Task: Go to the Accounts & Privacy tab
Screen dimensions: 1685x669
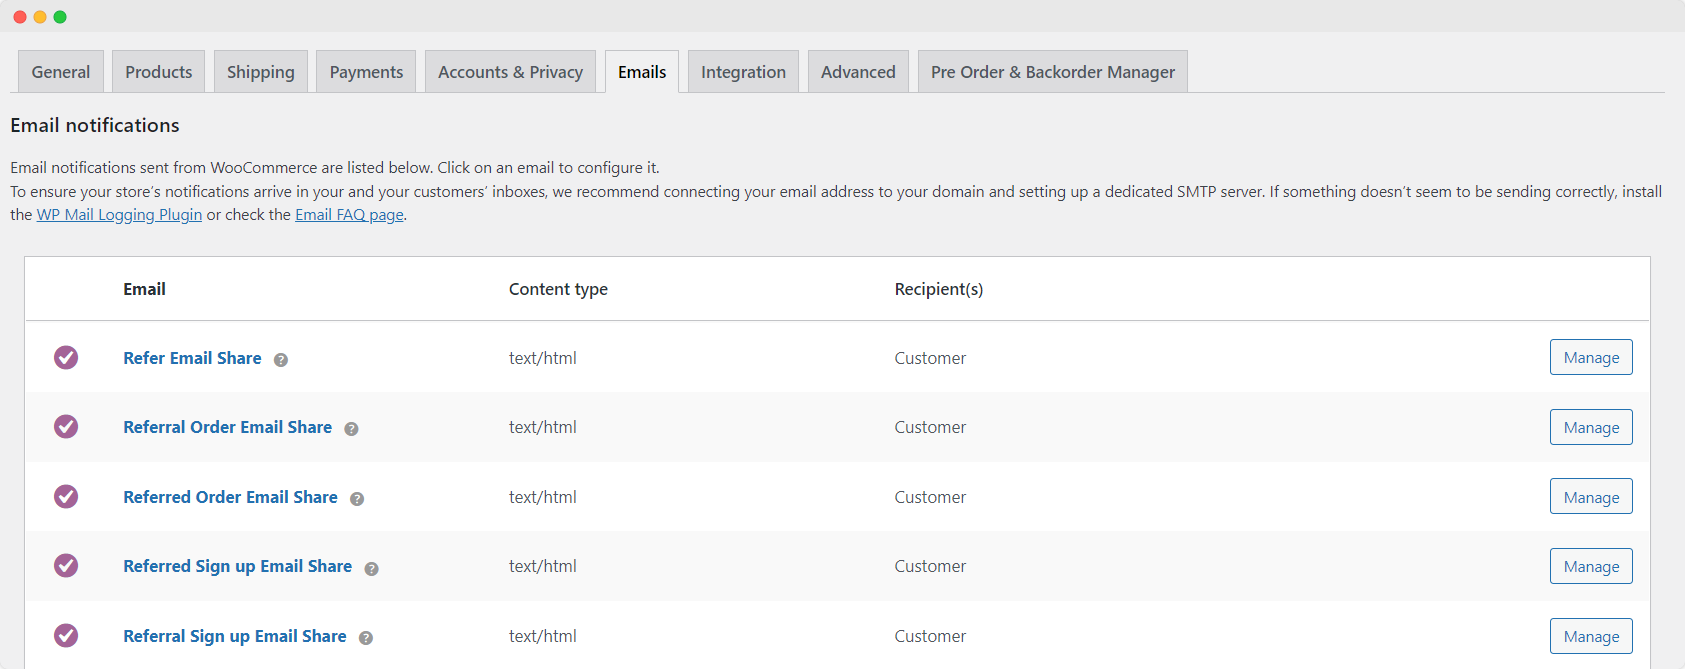Action: [510, 72]
